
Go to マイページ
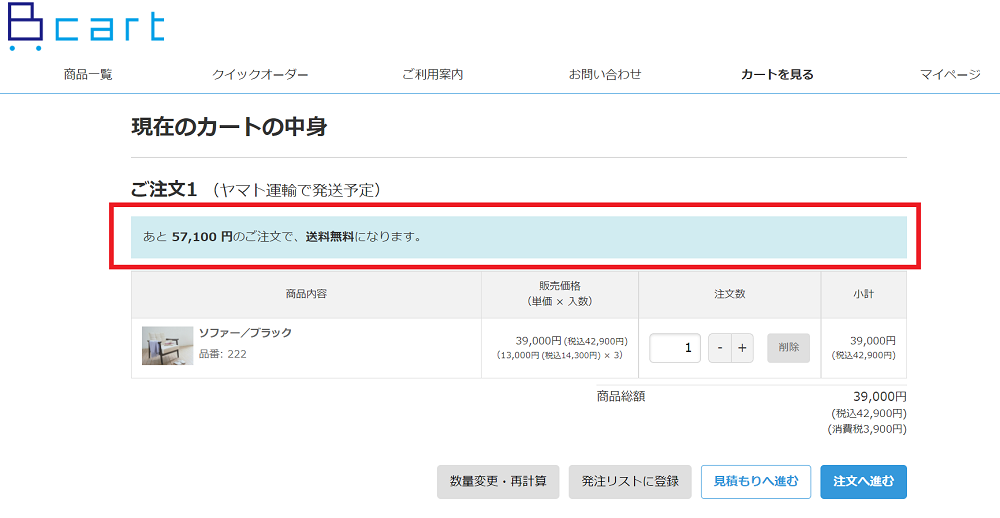[950, 75]
